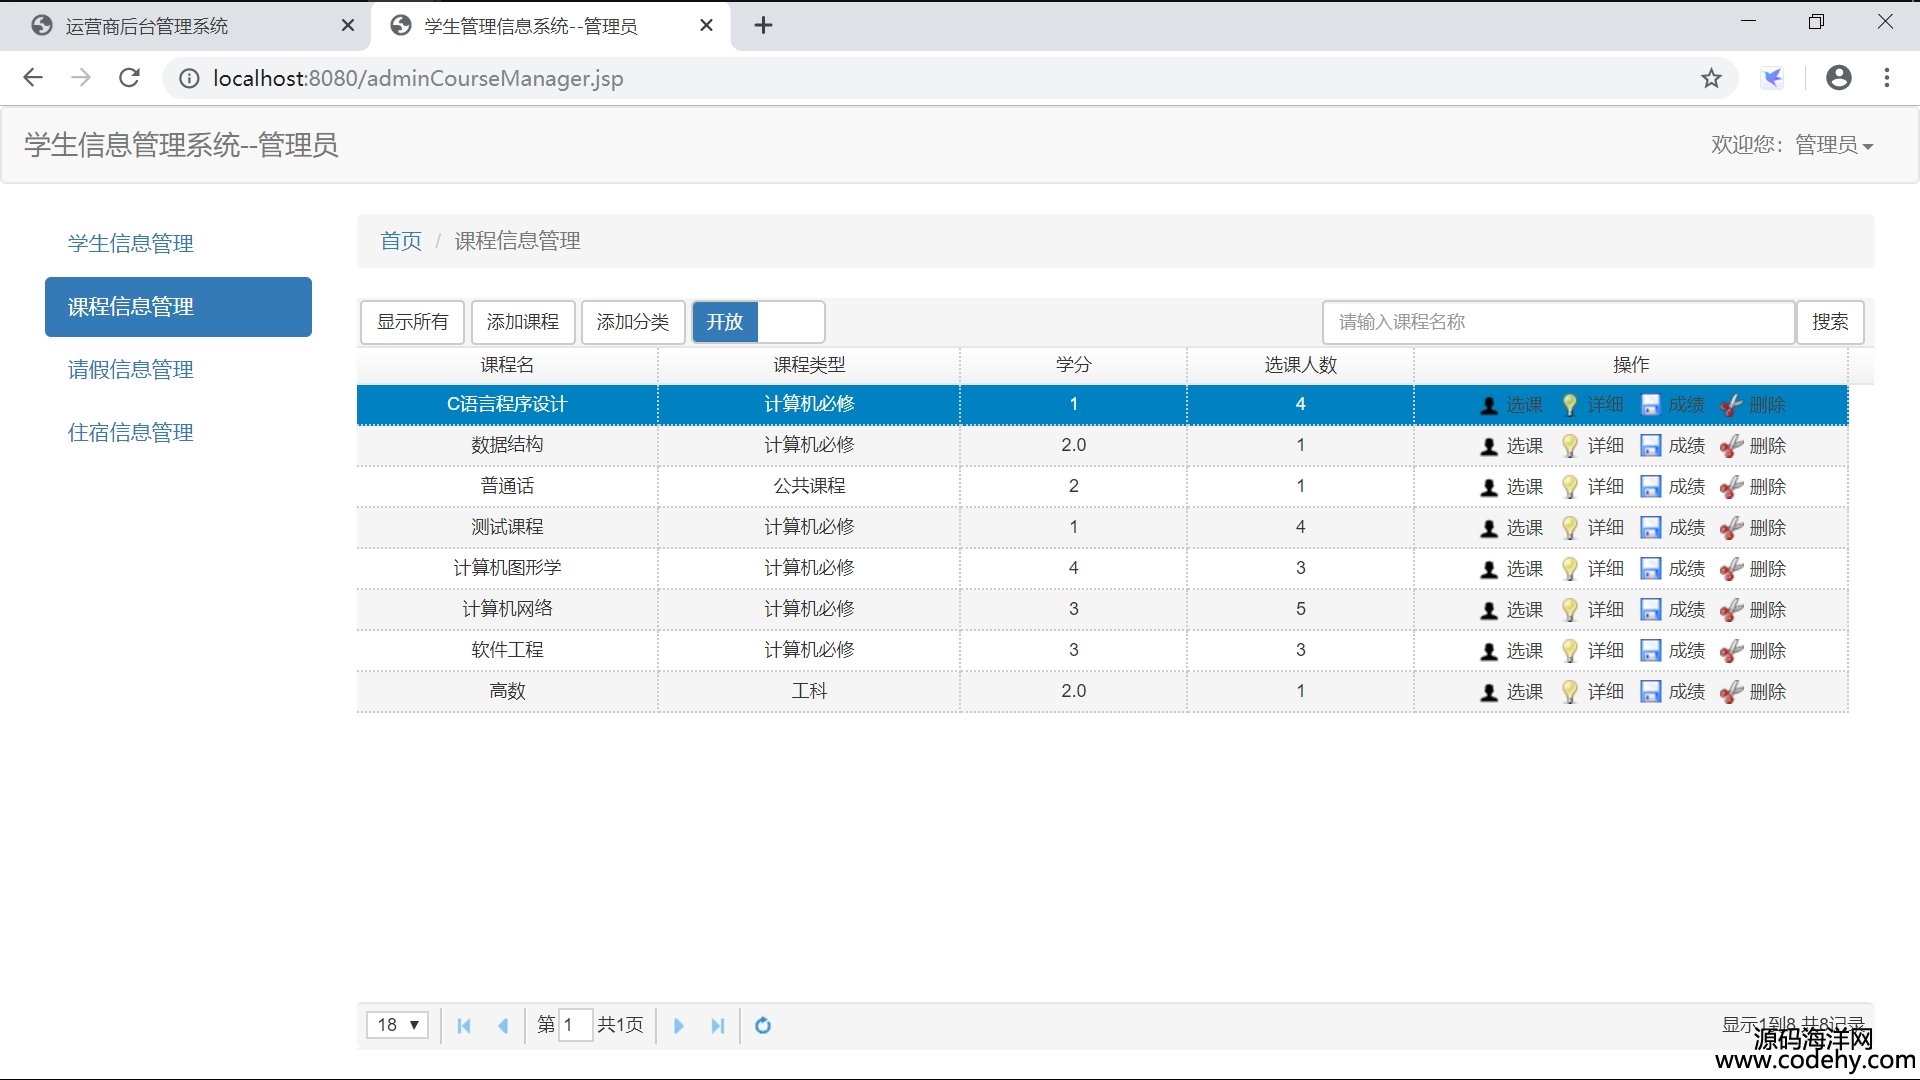Click the bird extension icon
This screenshot has height=1080, width=1920.
pyautogui.click(x=1773, y=78)
